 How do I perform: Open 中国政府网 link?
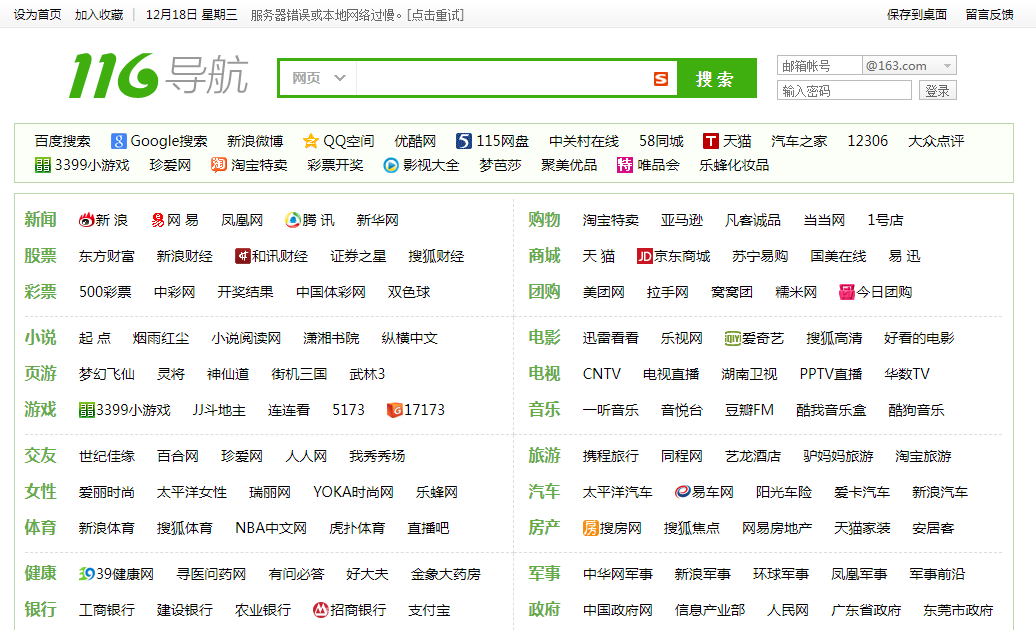(618, 610)
